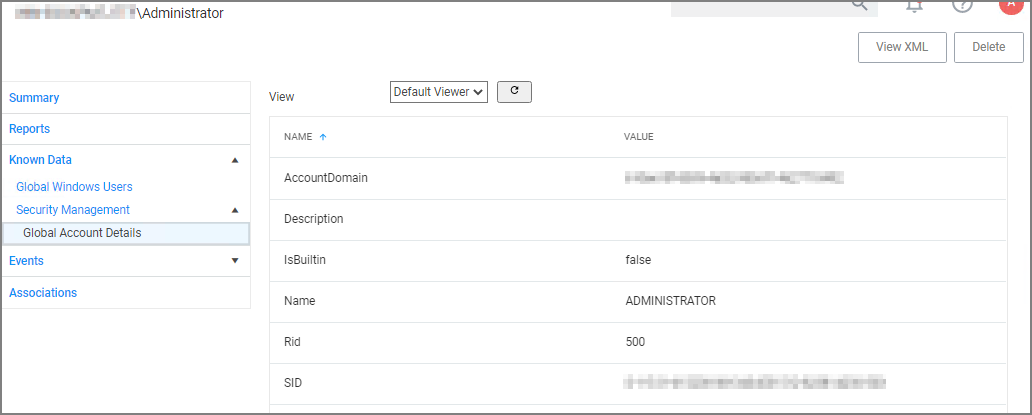Collapse the Security Management arrow

(x=235, y=210)
